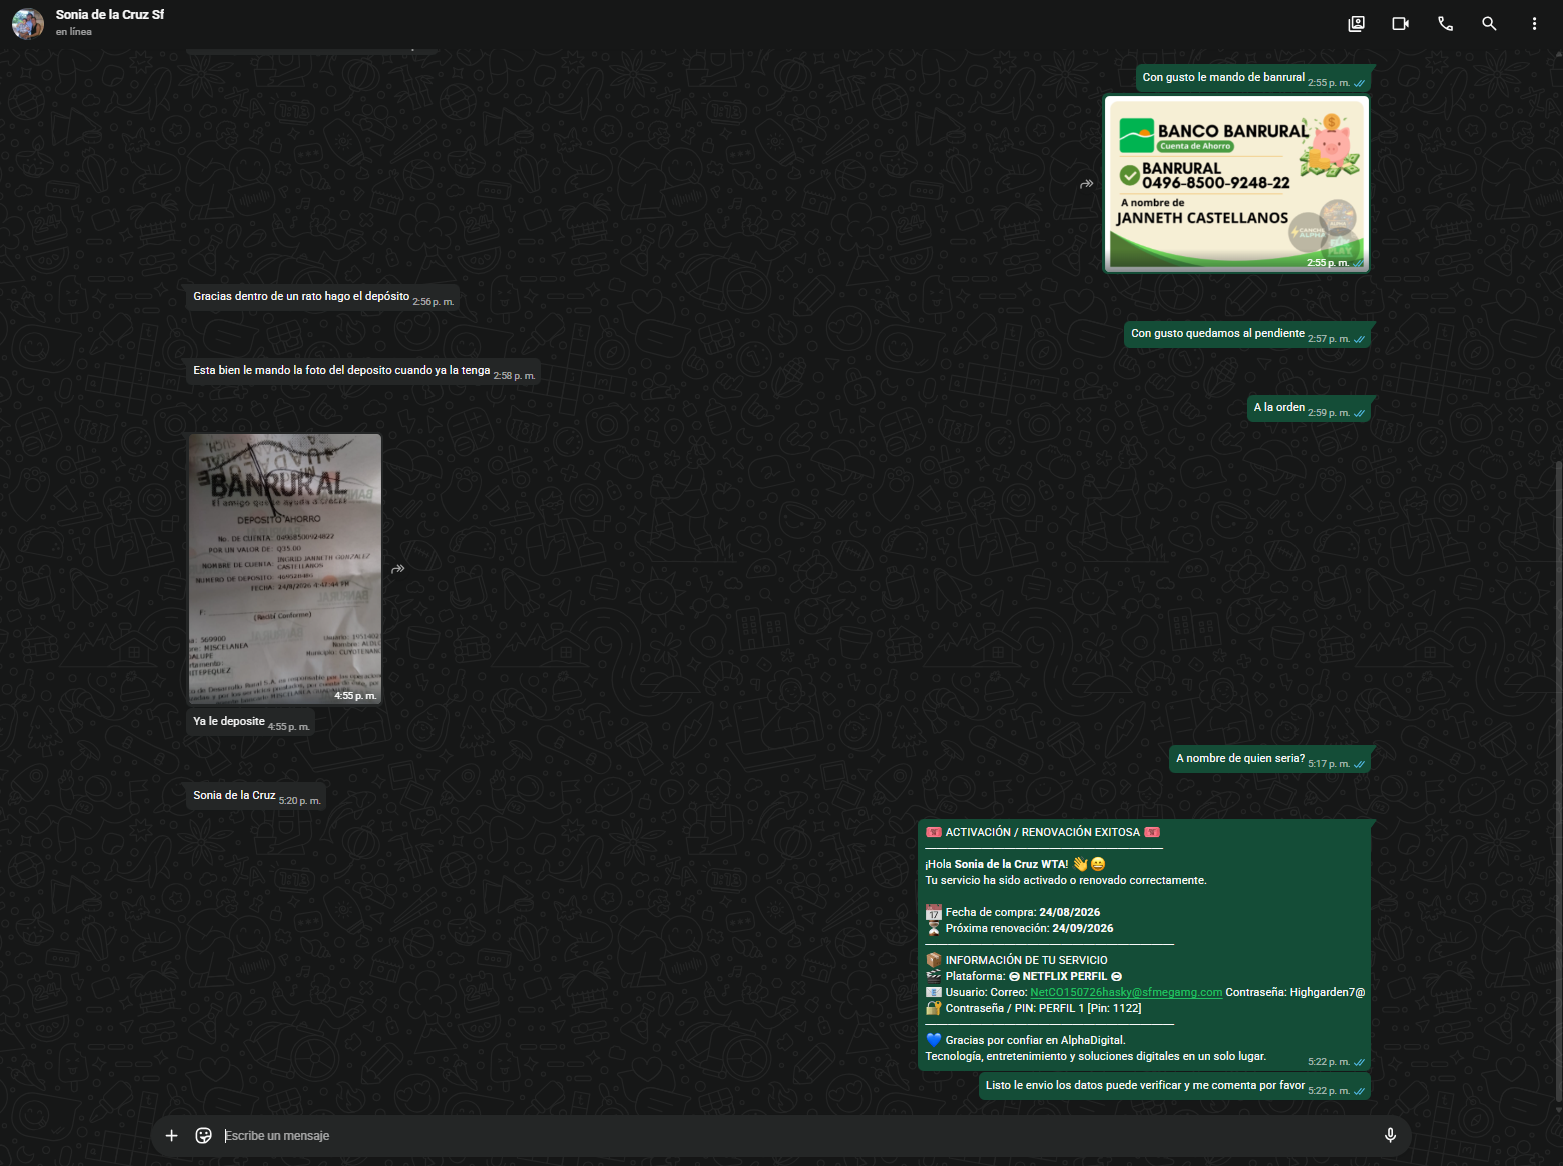
Task: Click 'Fecha de compra: 24/08/2026' line
Action: (1013, 912)
